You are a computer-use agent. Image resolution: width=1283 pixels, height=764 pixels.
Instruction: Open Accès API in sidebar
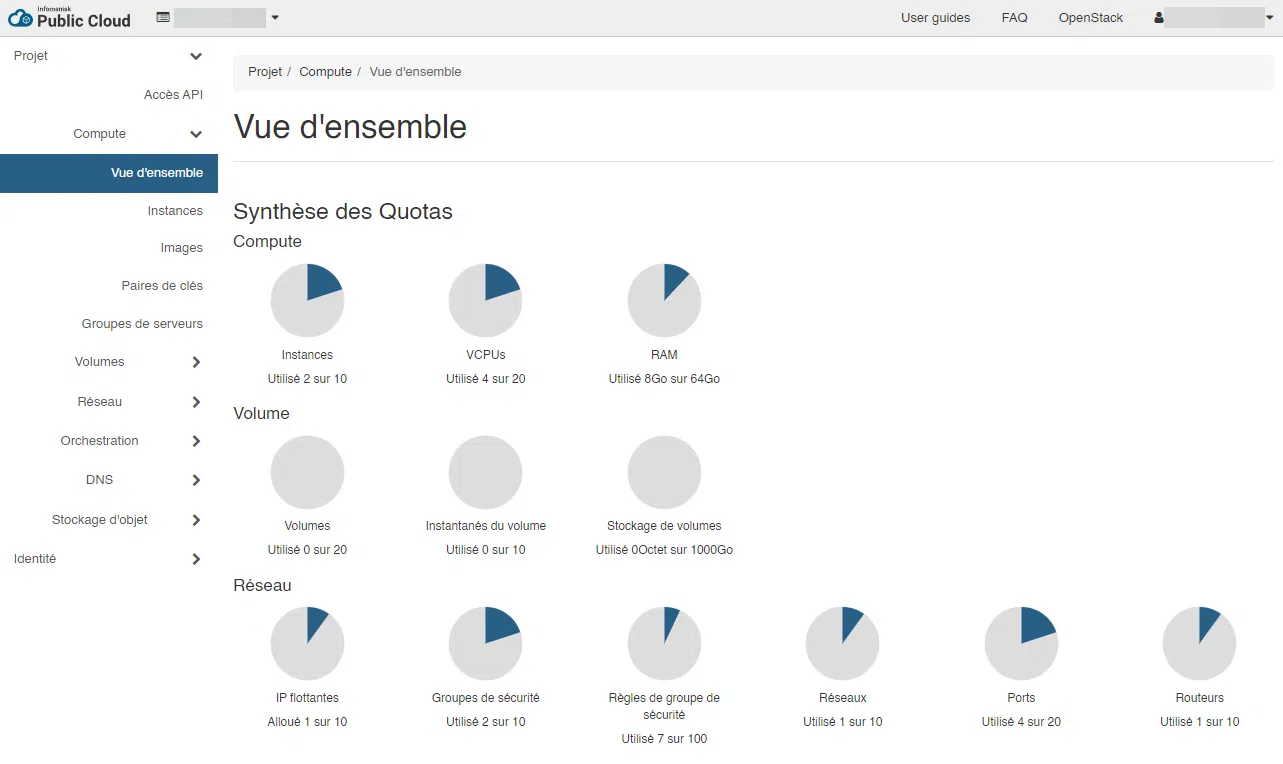pyautogui.click(x=173, y=95)
